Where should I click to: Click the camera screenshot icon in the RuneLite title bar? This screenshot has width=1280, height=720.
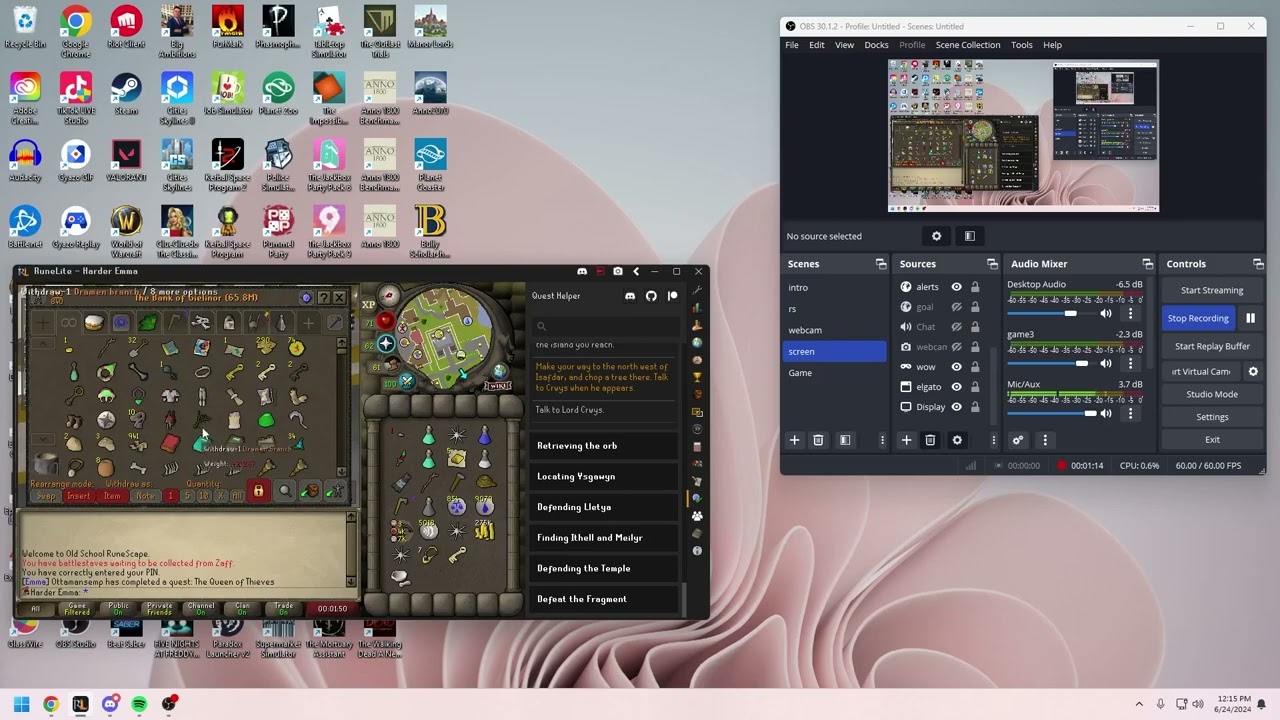[618, 271]
